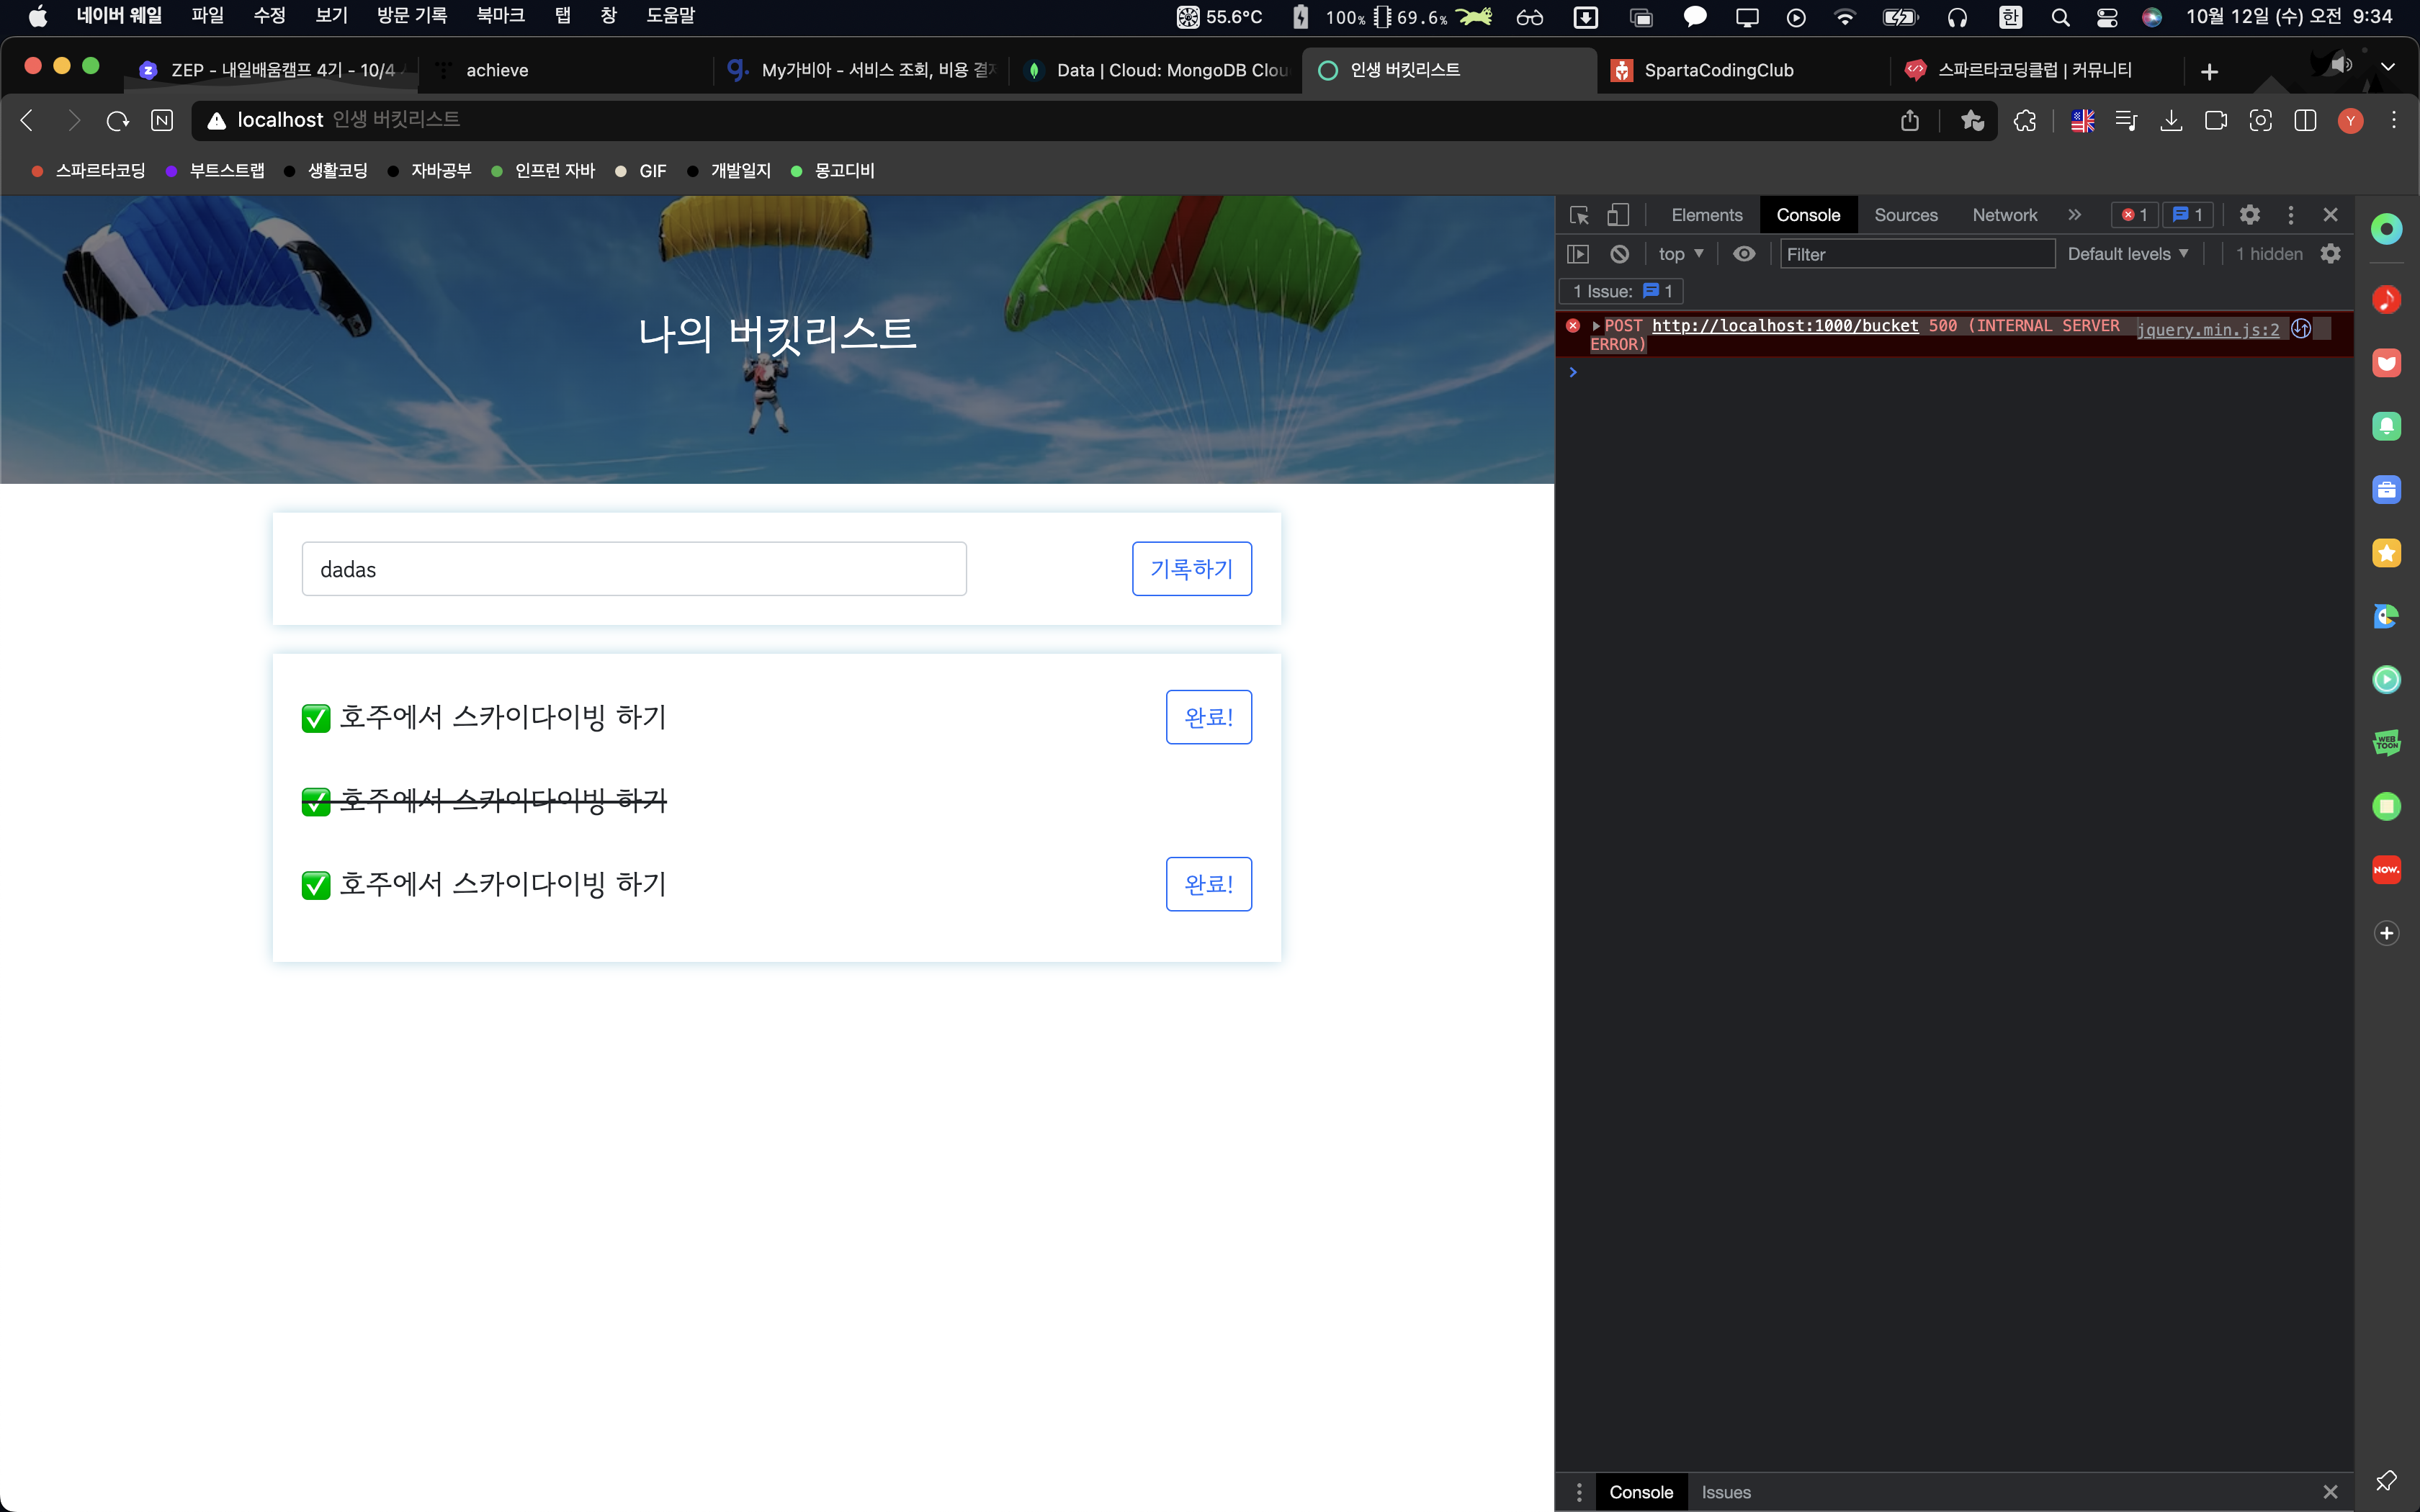Switch to the Data | Cloud: MongoDB tab

pyautogui.click(x=1157, y=70)
